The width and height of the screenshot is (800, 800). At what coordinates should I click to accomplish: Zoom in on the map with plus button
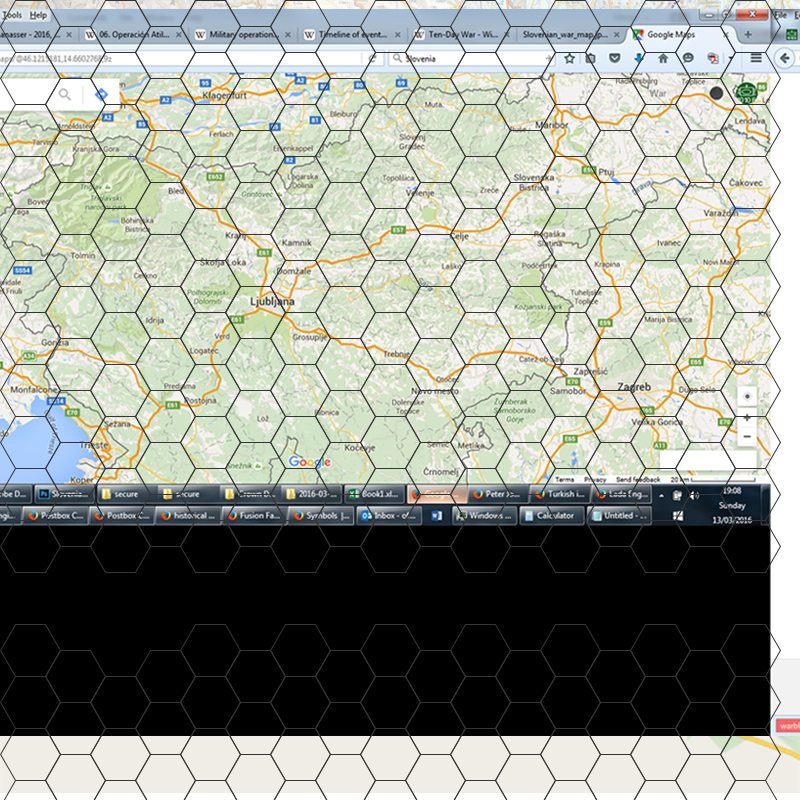click(747, 417)
